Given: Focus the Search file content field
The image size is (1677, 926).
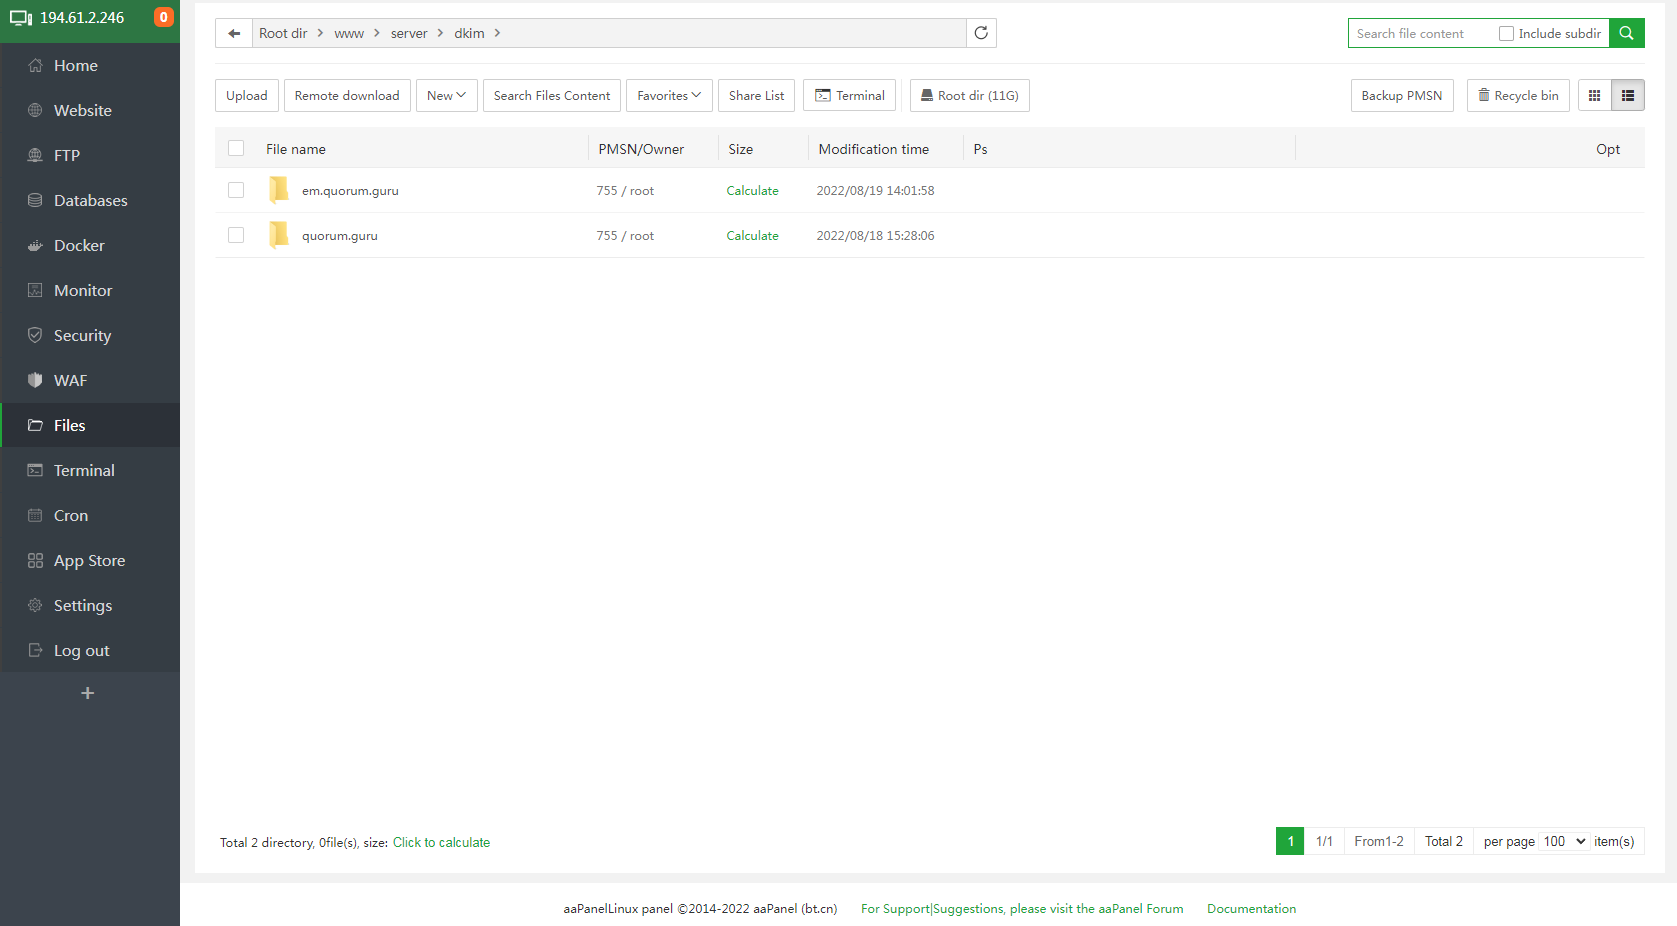Looking at the screenshot, I should pos(1420,33).
